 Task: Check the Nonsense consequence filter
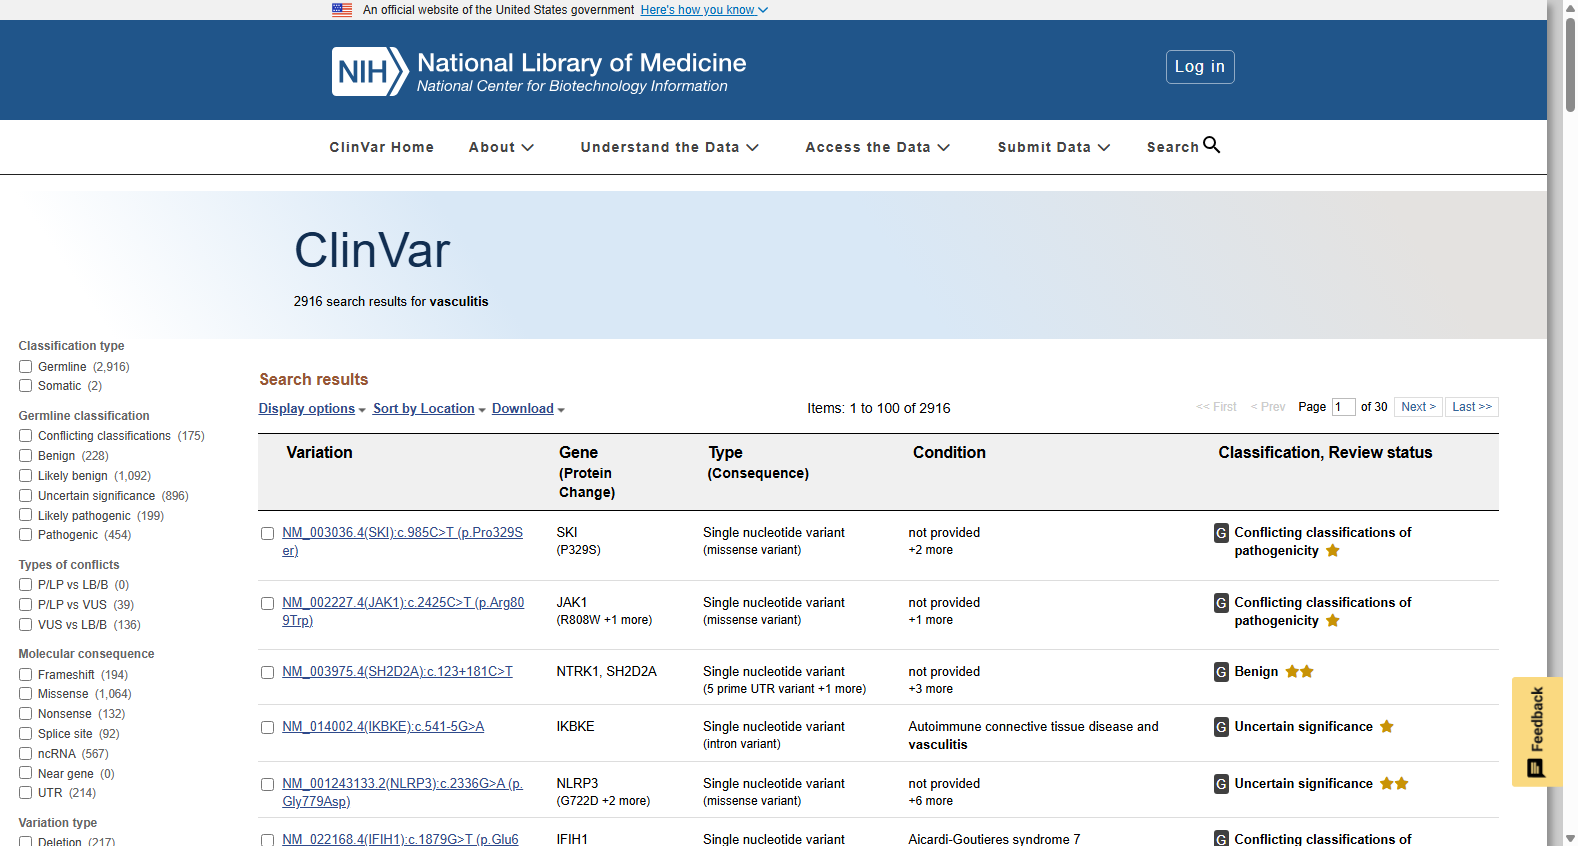(26, 714)
